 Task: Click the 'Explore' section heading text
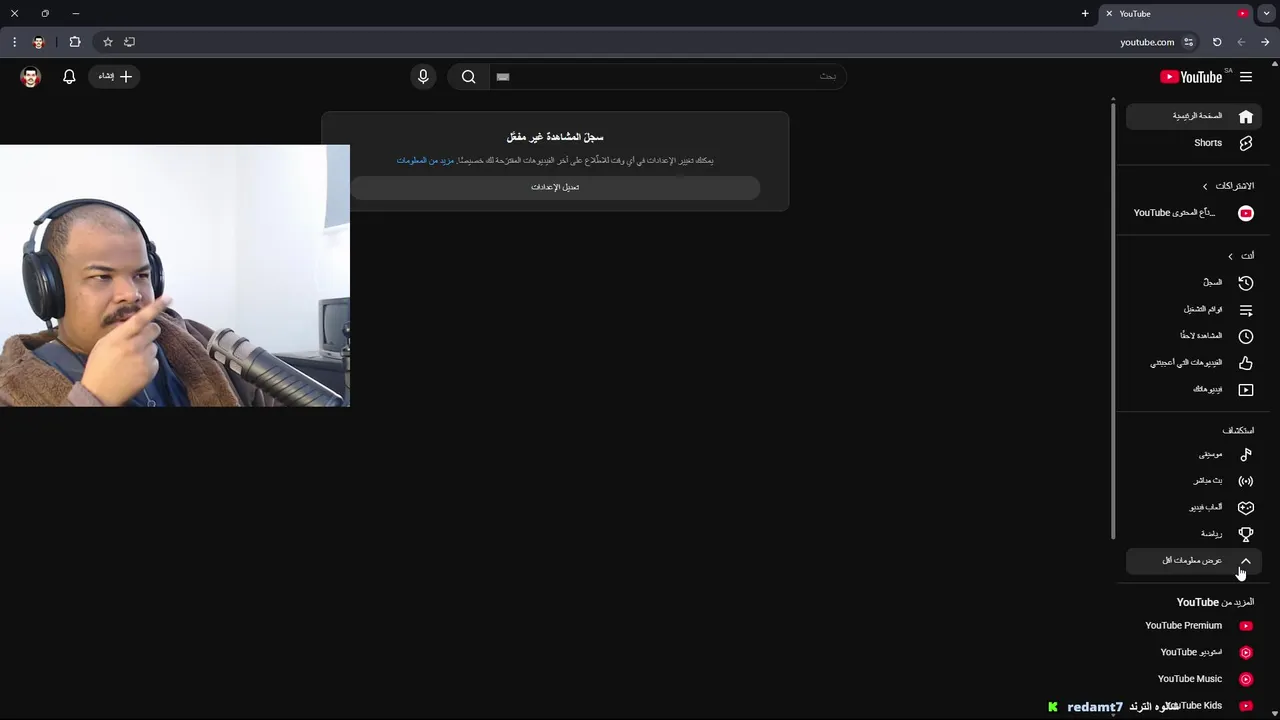coord(1238,431)
